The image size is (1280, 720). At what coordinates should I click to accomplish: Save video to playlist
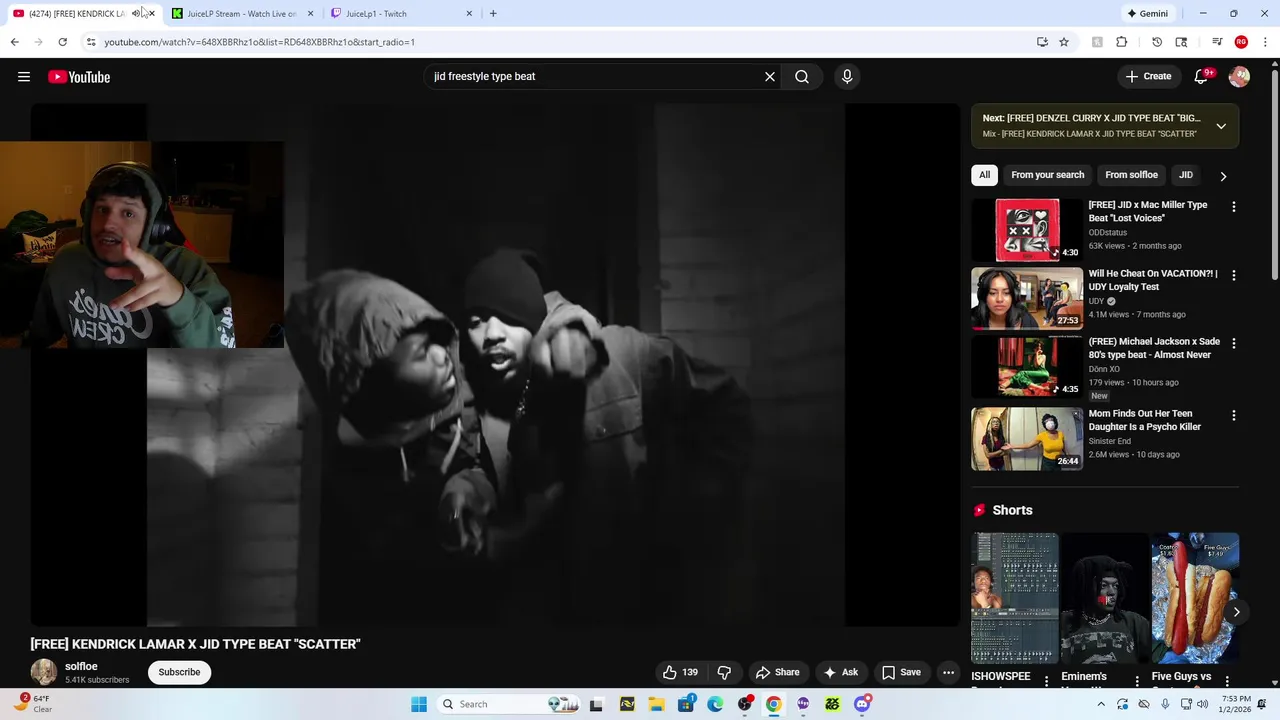click(x=901, y=672)
